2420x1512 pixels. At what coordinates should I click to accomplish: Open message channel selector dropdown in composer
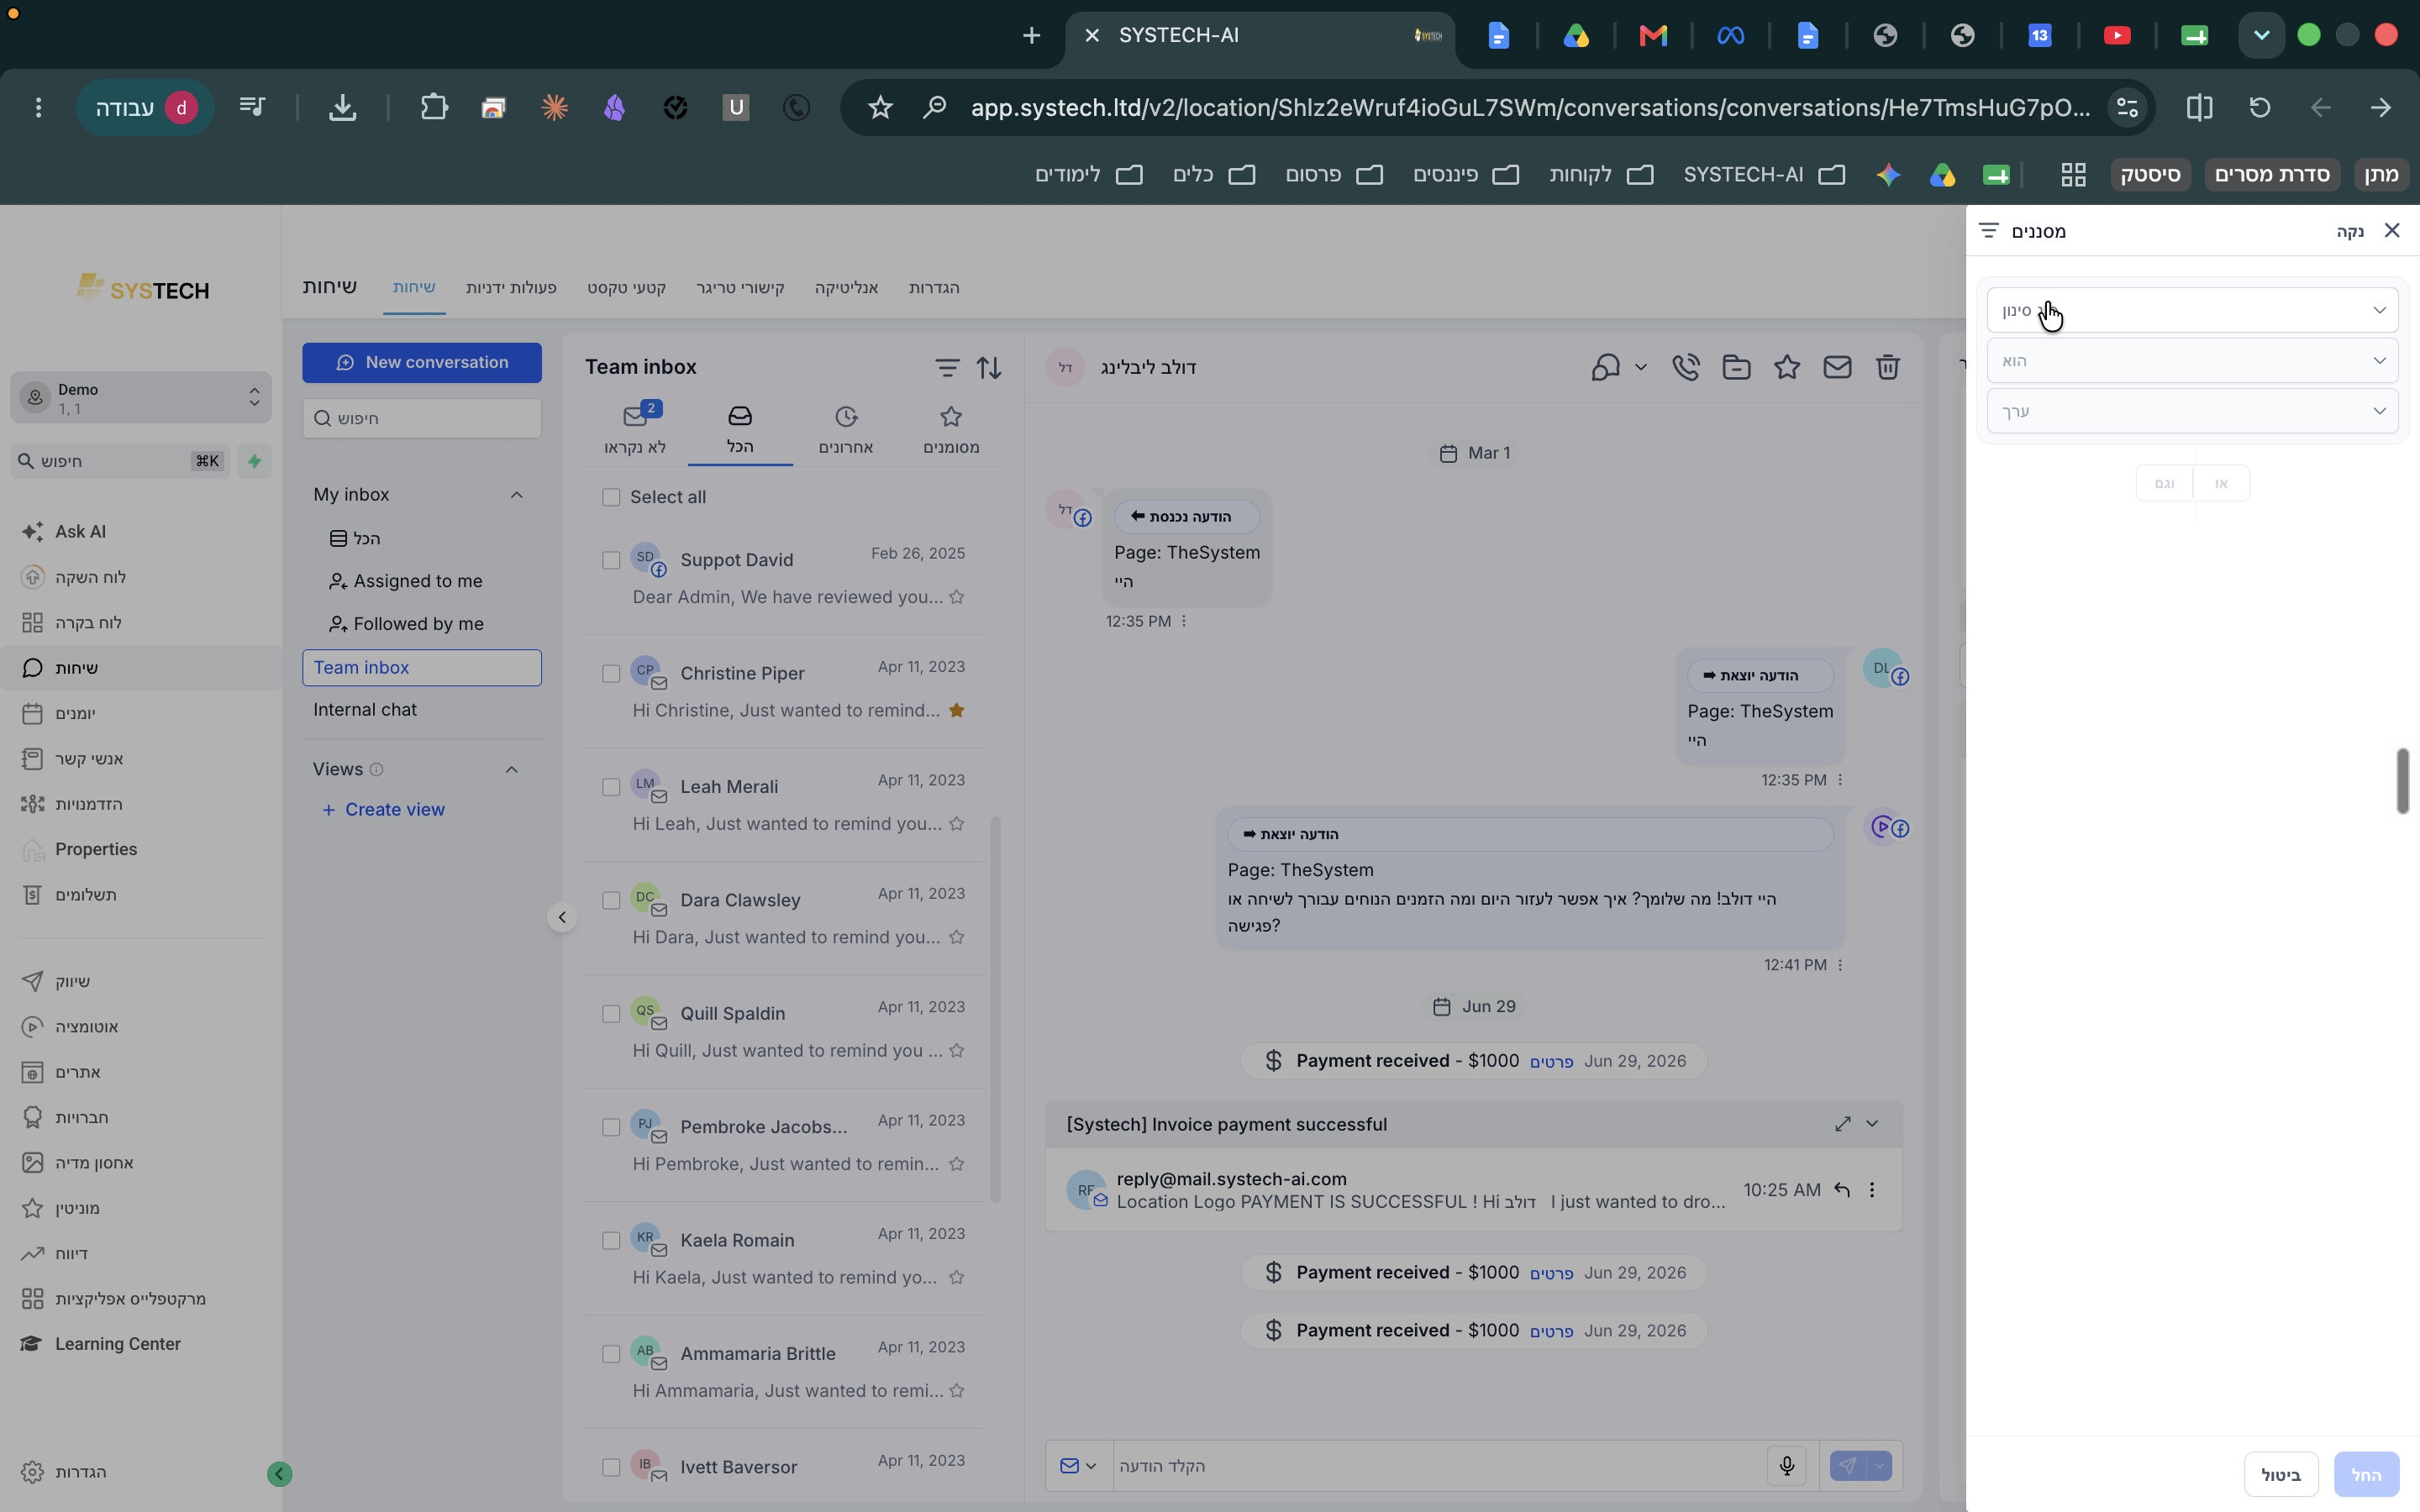(x=1079, y=1466)
